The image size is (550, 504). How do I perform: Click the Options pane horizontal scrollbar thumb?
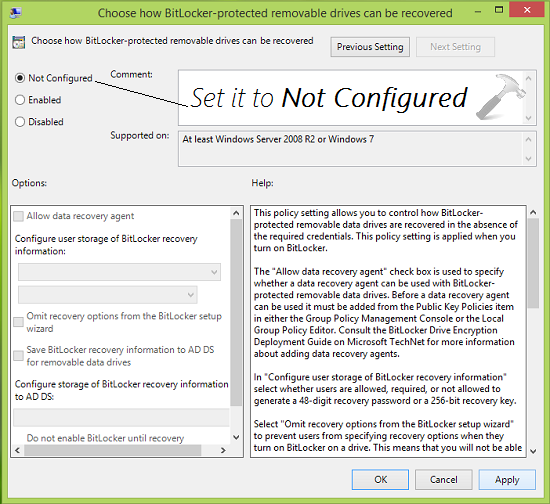[x=113, y=450]
